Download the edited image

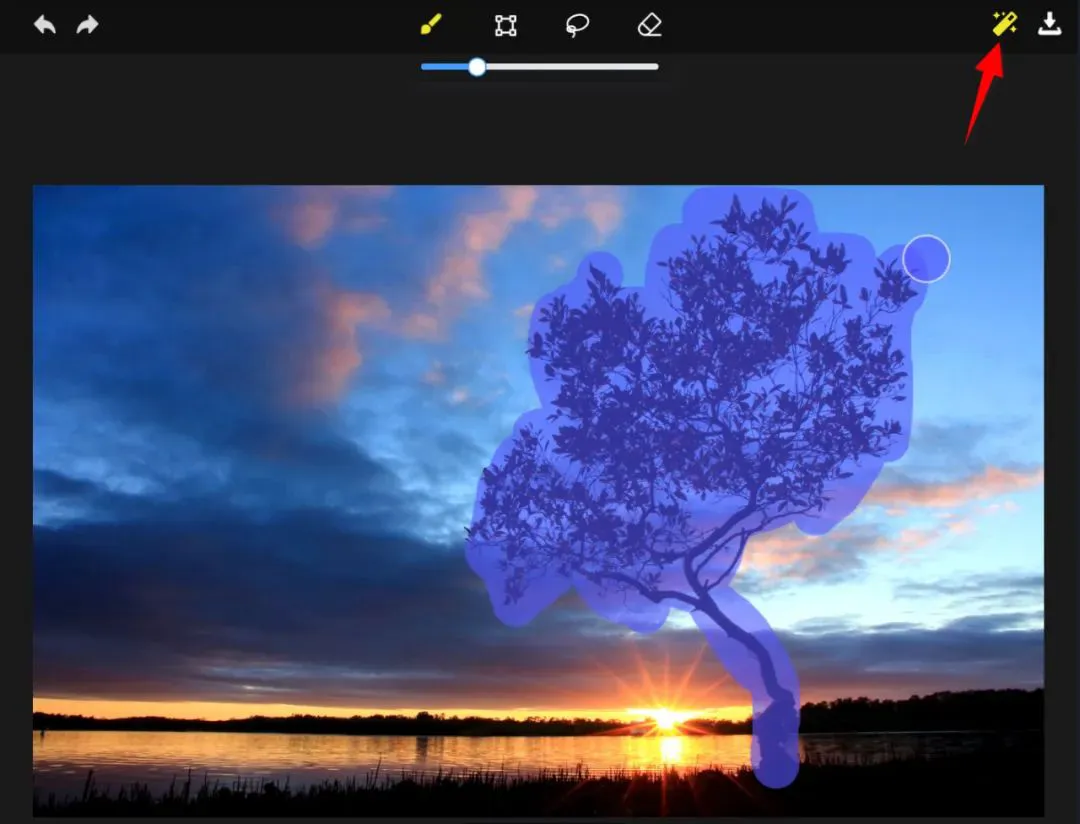point(1049,24)
